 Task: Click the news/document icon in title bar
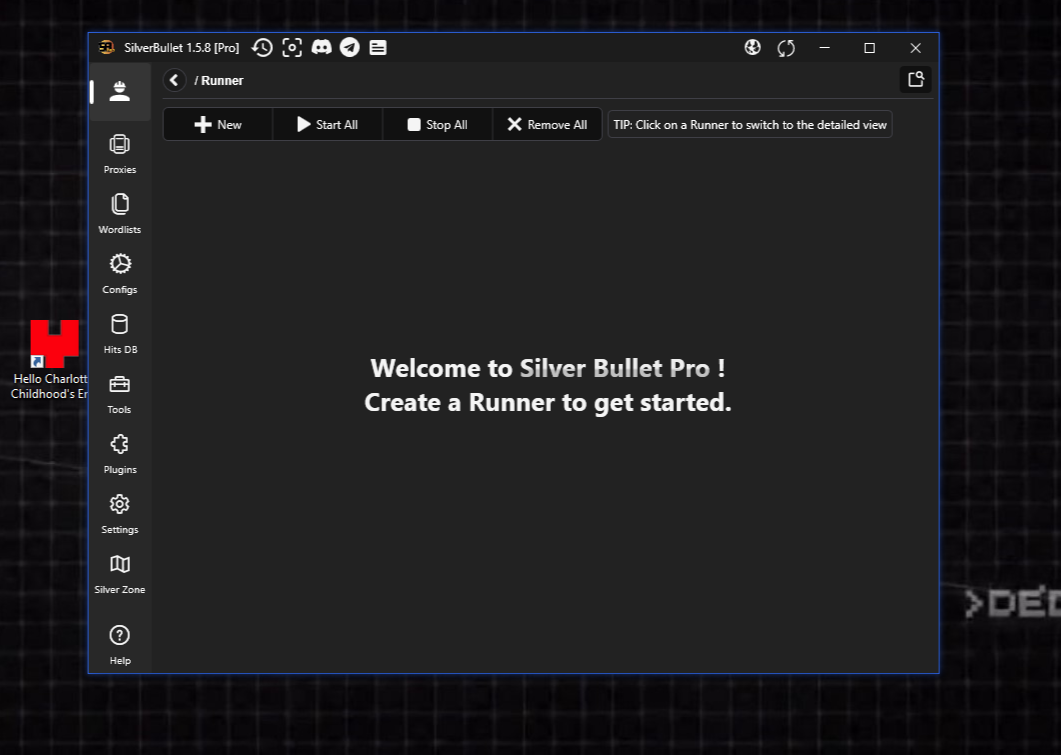coord(378,47)
